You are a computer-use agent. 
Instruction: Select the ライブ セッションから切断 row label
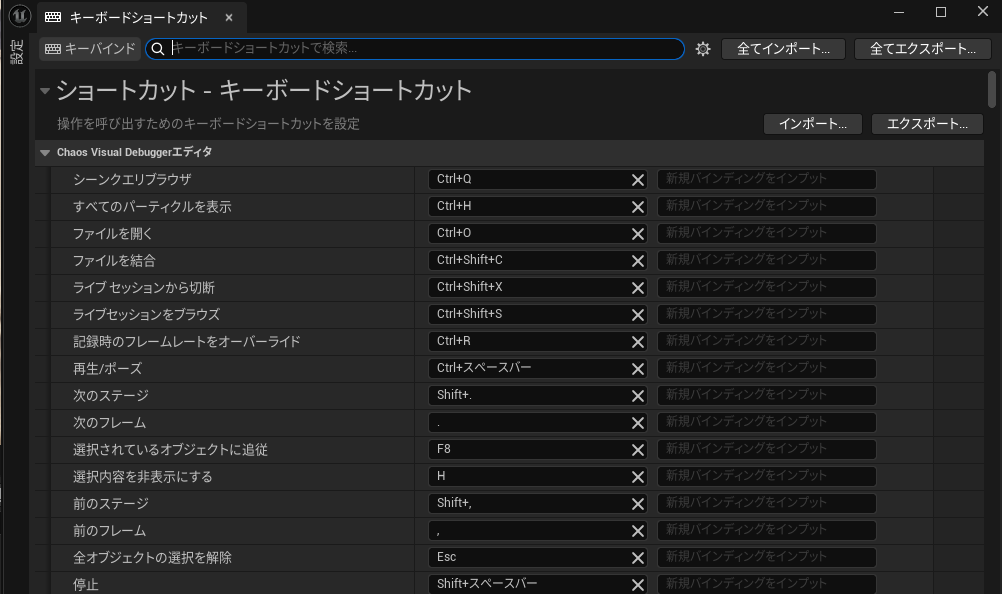tap(144, 288)
